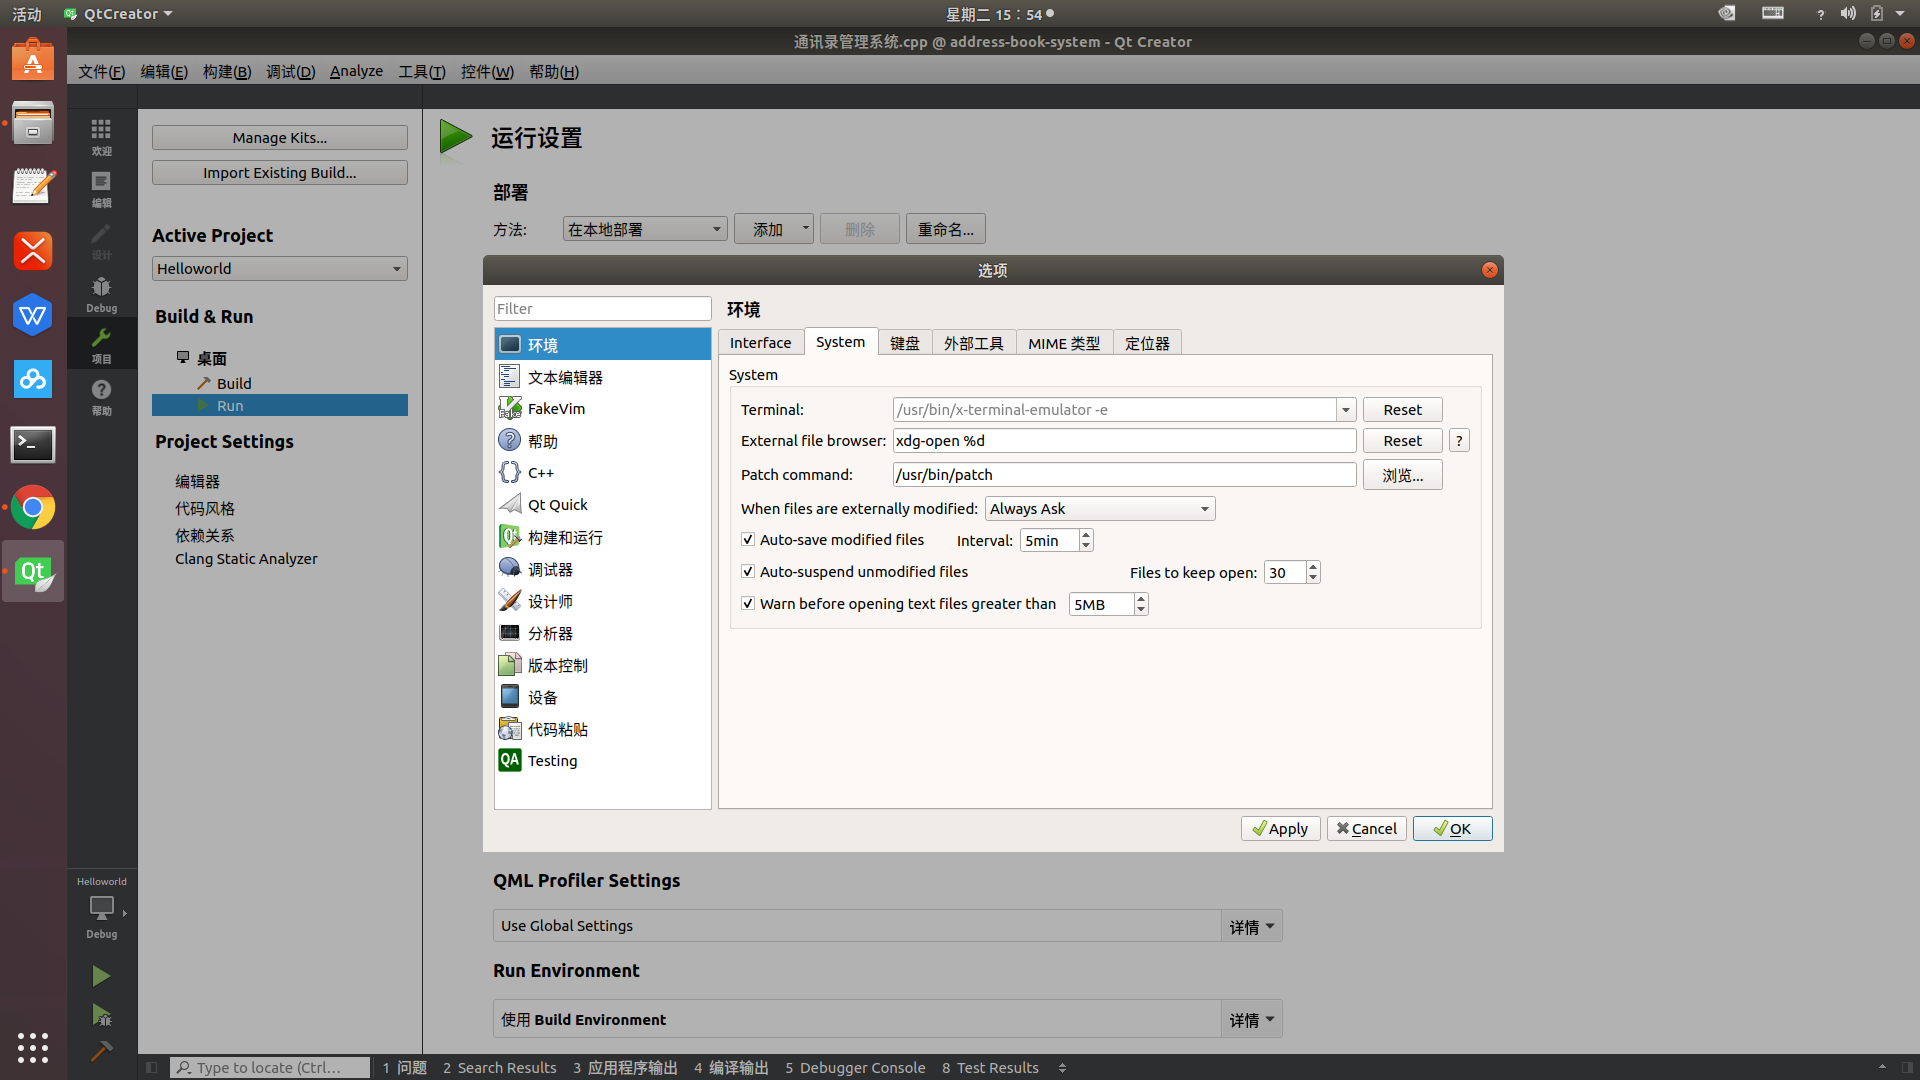Expand the externally modified files dropdown
The height and width of the screenshot is (1080, 1920).
click(x=1100, y=508)
